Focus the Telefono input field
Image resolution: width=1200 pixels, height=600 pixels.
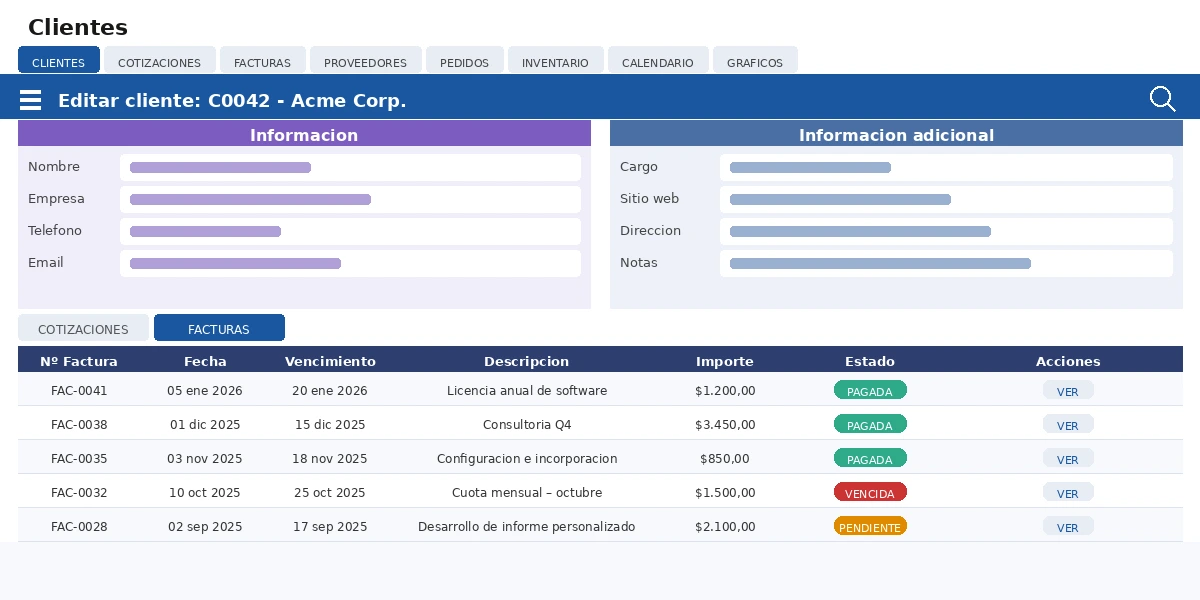click(x=350, y=231)
